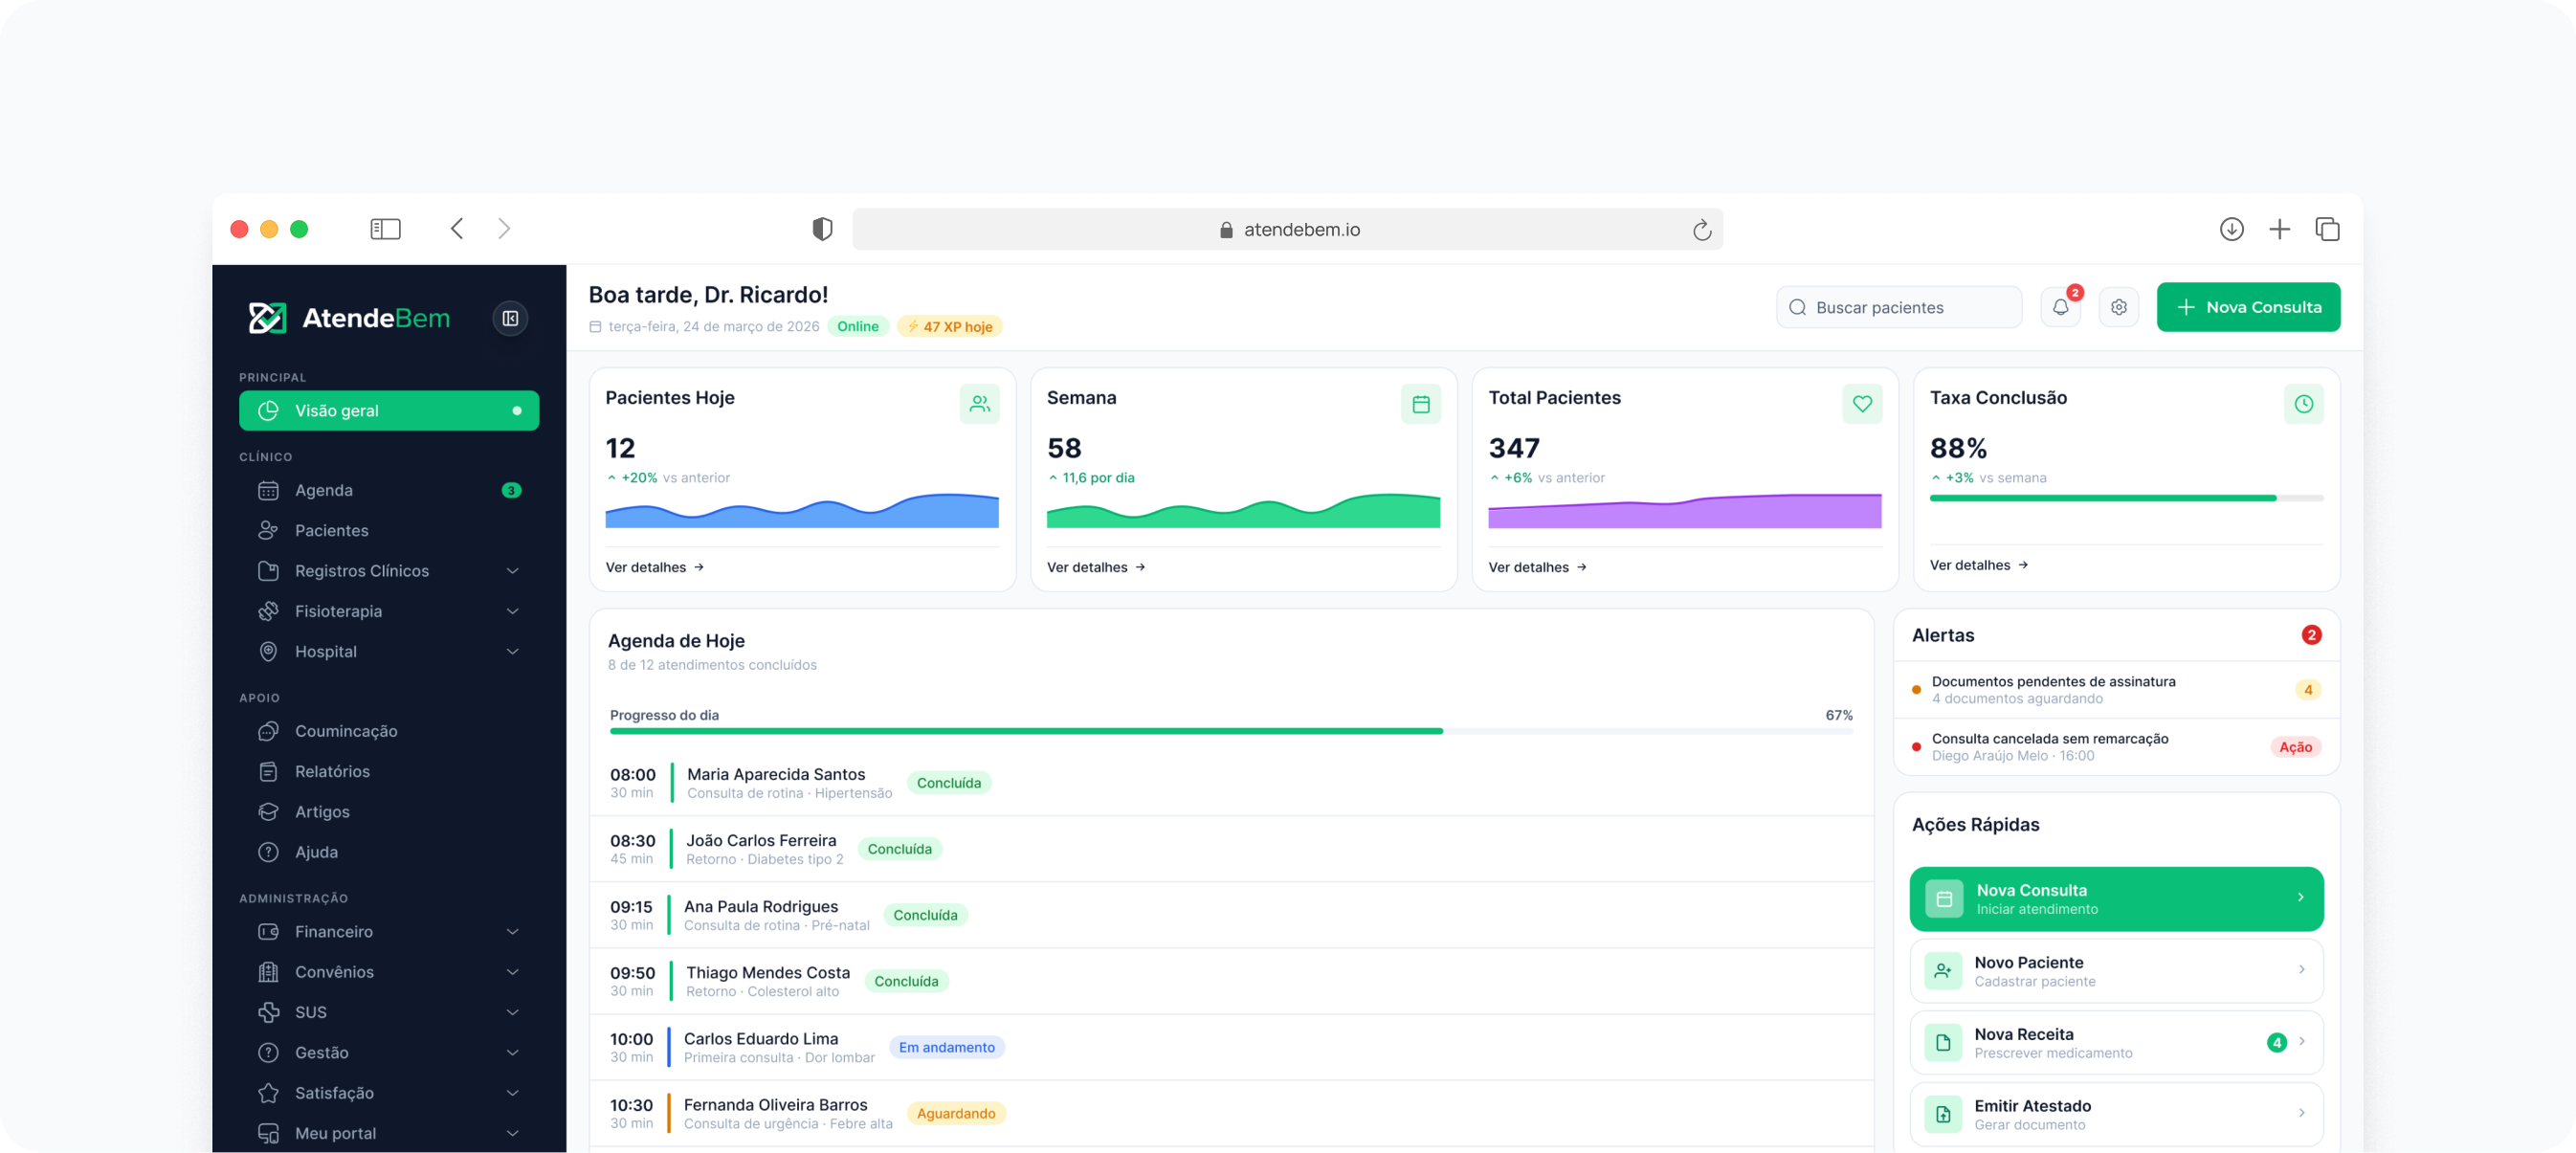Open Pacientes in the sidebar
The height and width of the screenshot is (1153, 2576).
[389, 530]
